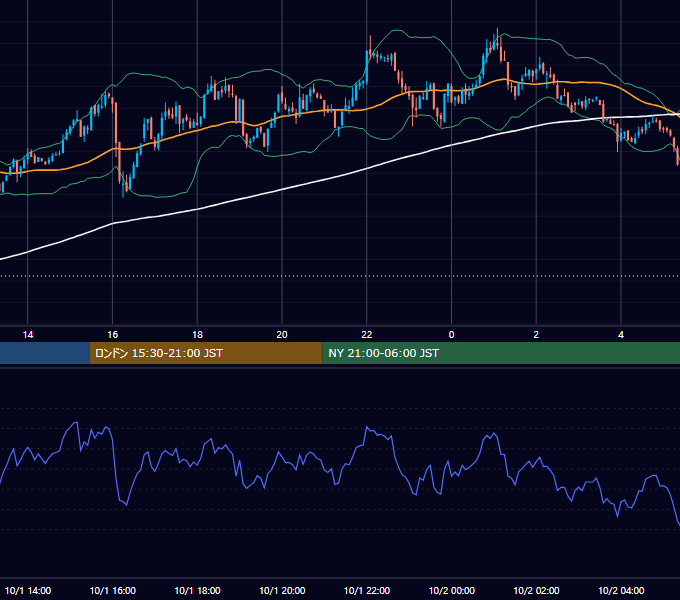Click hour label 4 on price chart axis
Screen dimensions: 680x600
(x=621, y=335)
